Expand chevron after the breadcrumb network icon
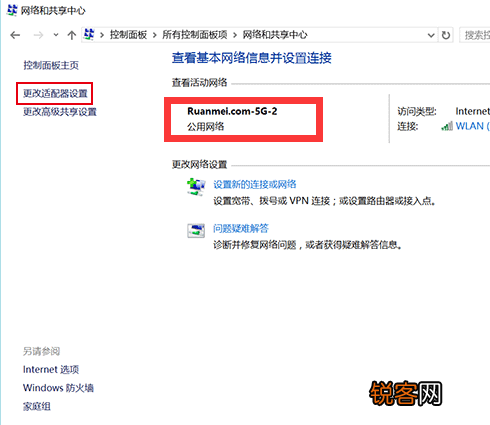The width and height of the screenshot is (490, 425). pos(102,35)
